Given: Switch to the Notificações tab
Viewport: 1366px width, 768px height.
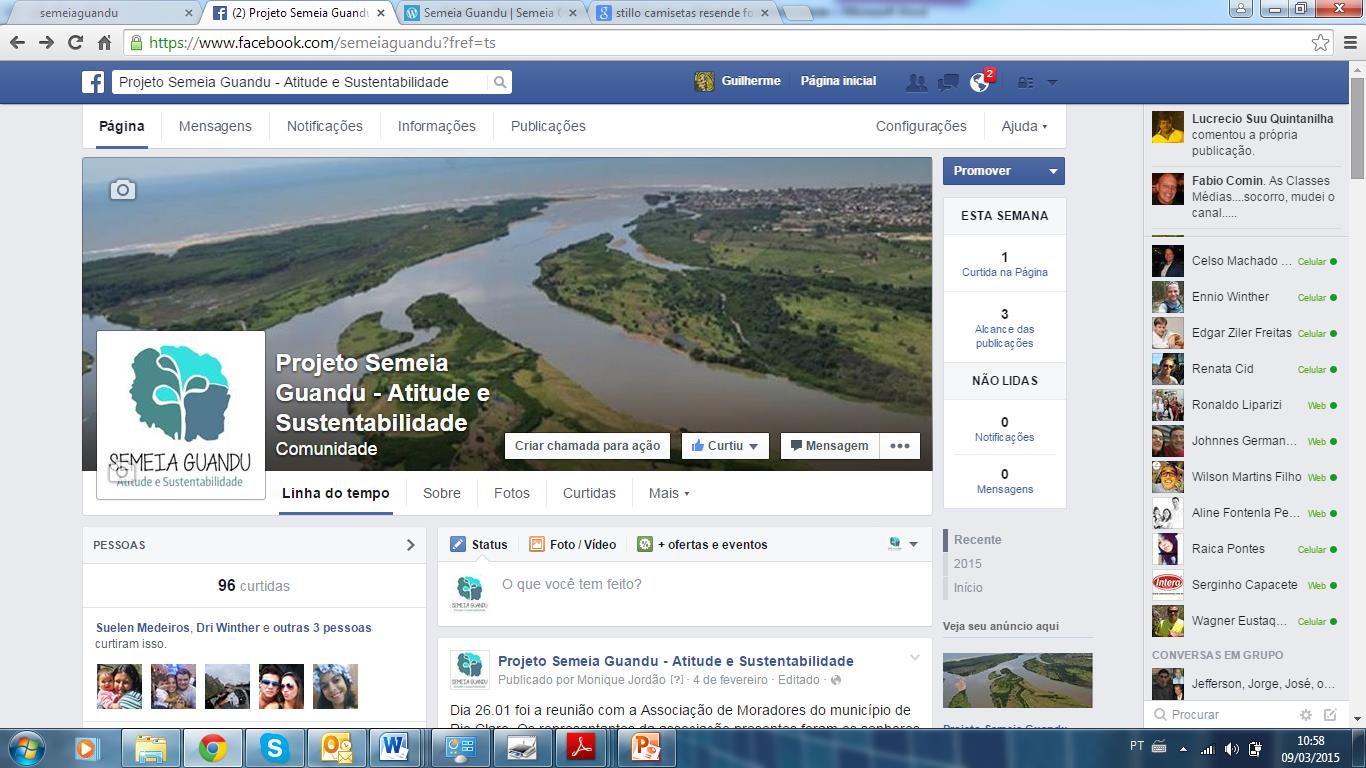Looking at the screenshot, I should pyautogui.click(x=325, y=126).
